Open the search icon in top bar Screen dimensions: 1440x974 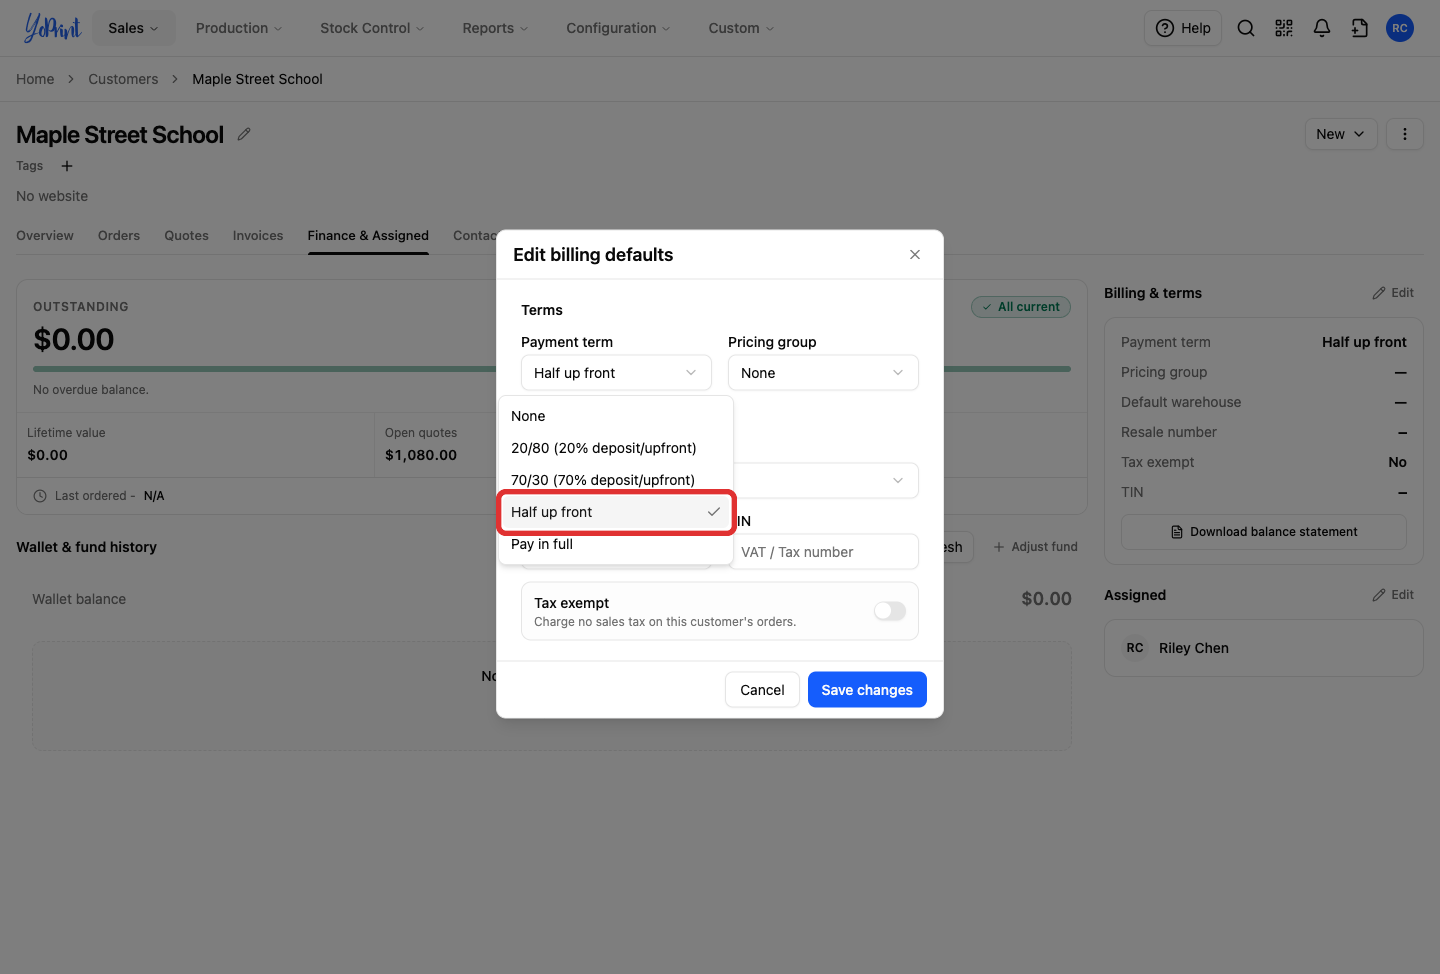coord(1246,28)
